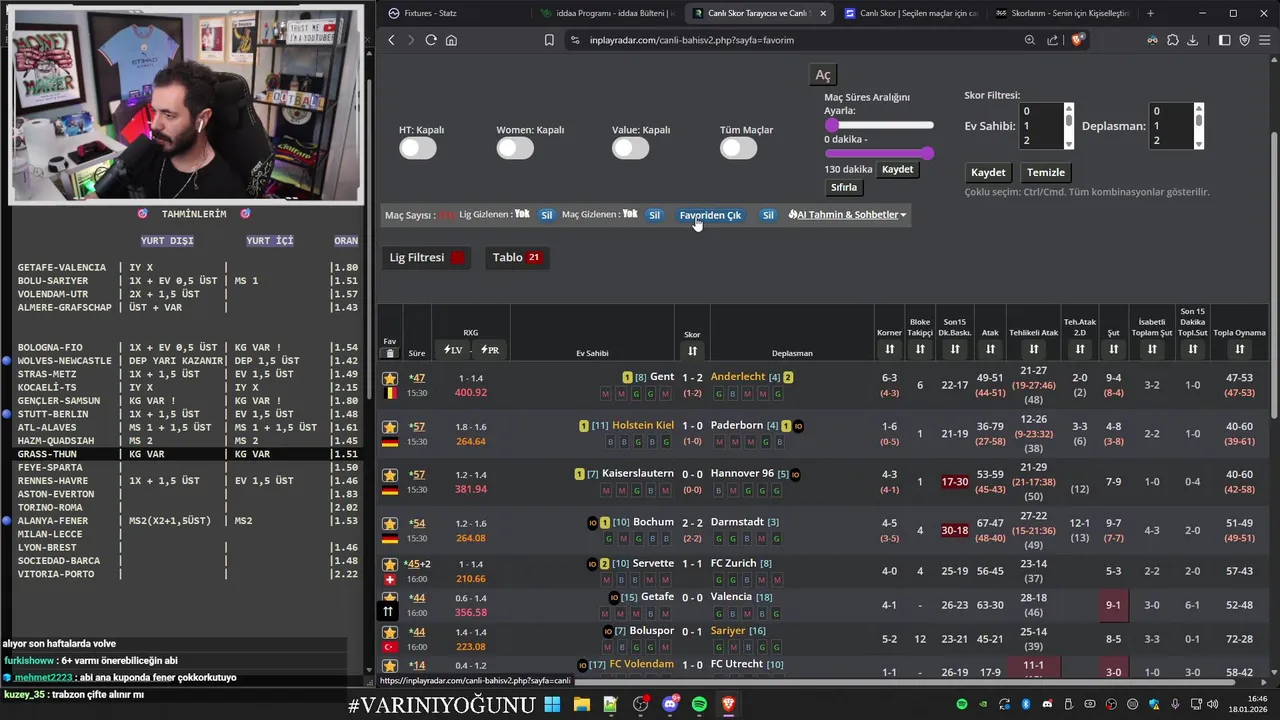
Task: Open Discord from taskbar
Action: [670, 704]
